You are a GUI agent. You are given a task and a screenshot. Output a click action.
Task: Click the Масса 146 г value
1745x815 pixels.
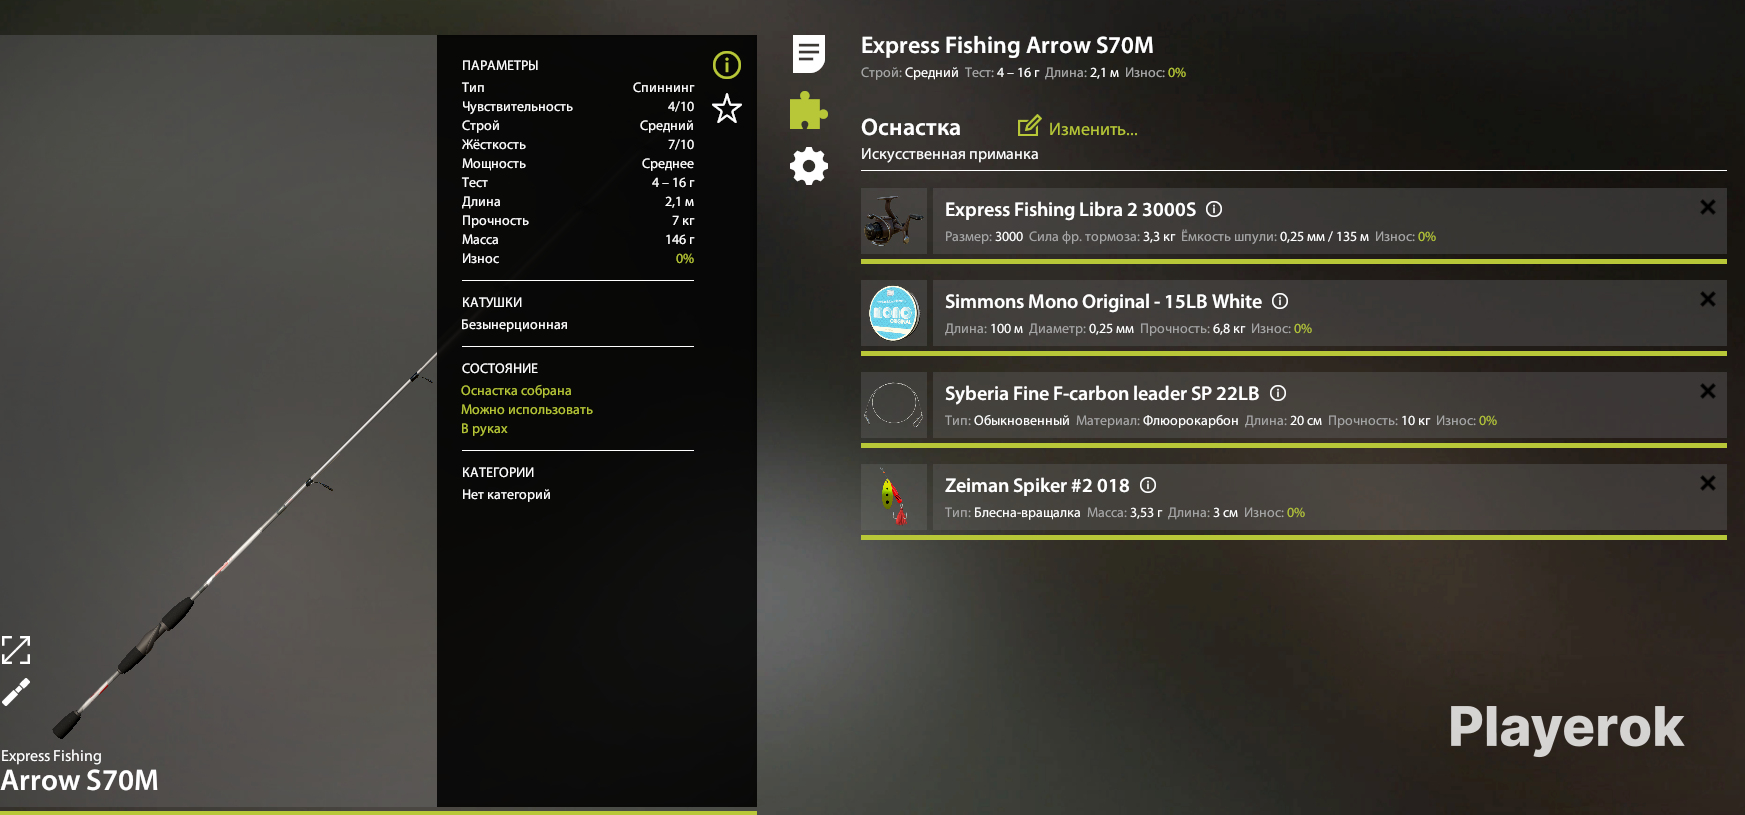680,239
